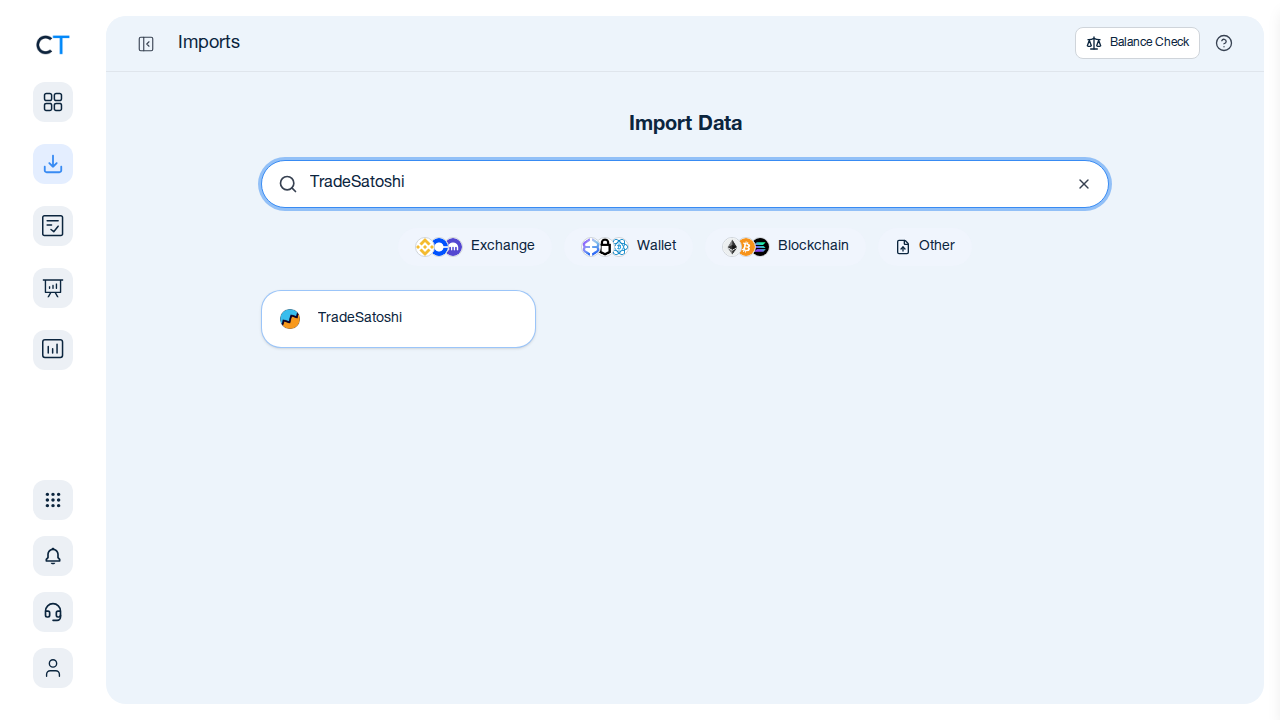1280x720 pixels.
Task: Open Balance Check
Action: 1137,43
